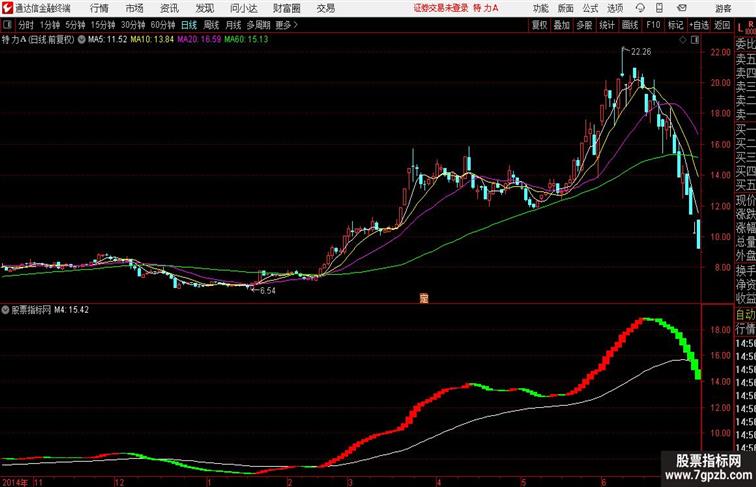
Task: Click the 特力A (日线 前复权) chart title
Action: (x=38, y=40)
